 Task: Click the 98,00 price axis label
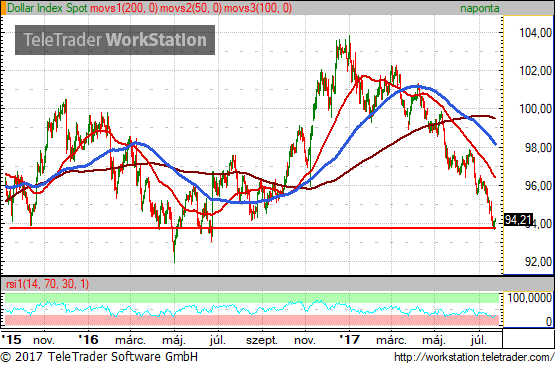538,148
